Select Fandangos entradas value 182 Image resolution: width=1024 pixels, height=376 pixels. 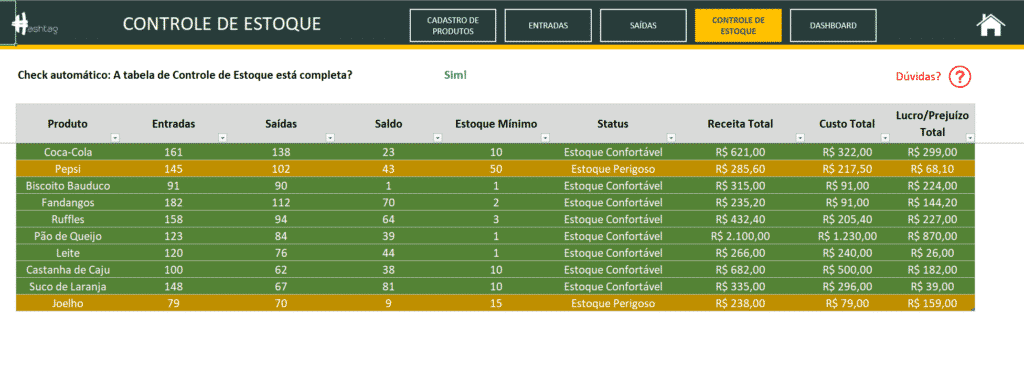point(174,202)
